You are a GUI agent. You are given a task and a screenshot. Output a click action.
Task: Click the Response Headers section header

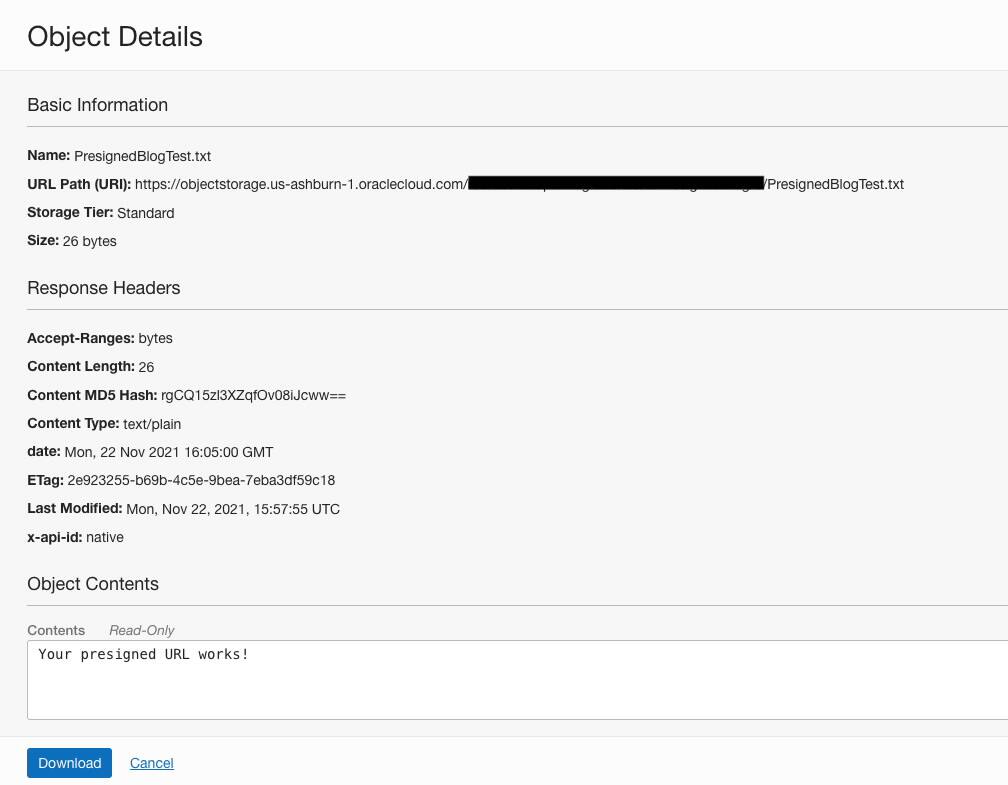pyautogui.click(x=103, y=288)
